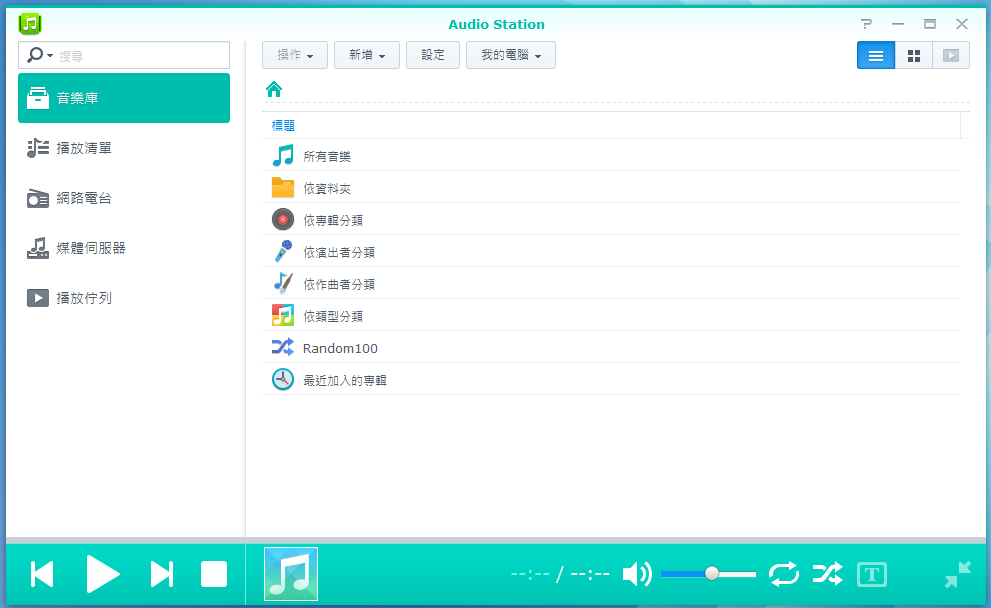
Task: Open 依演出者分類 browse by artist
Action: [x=611, y=252]
